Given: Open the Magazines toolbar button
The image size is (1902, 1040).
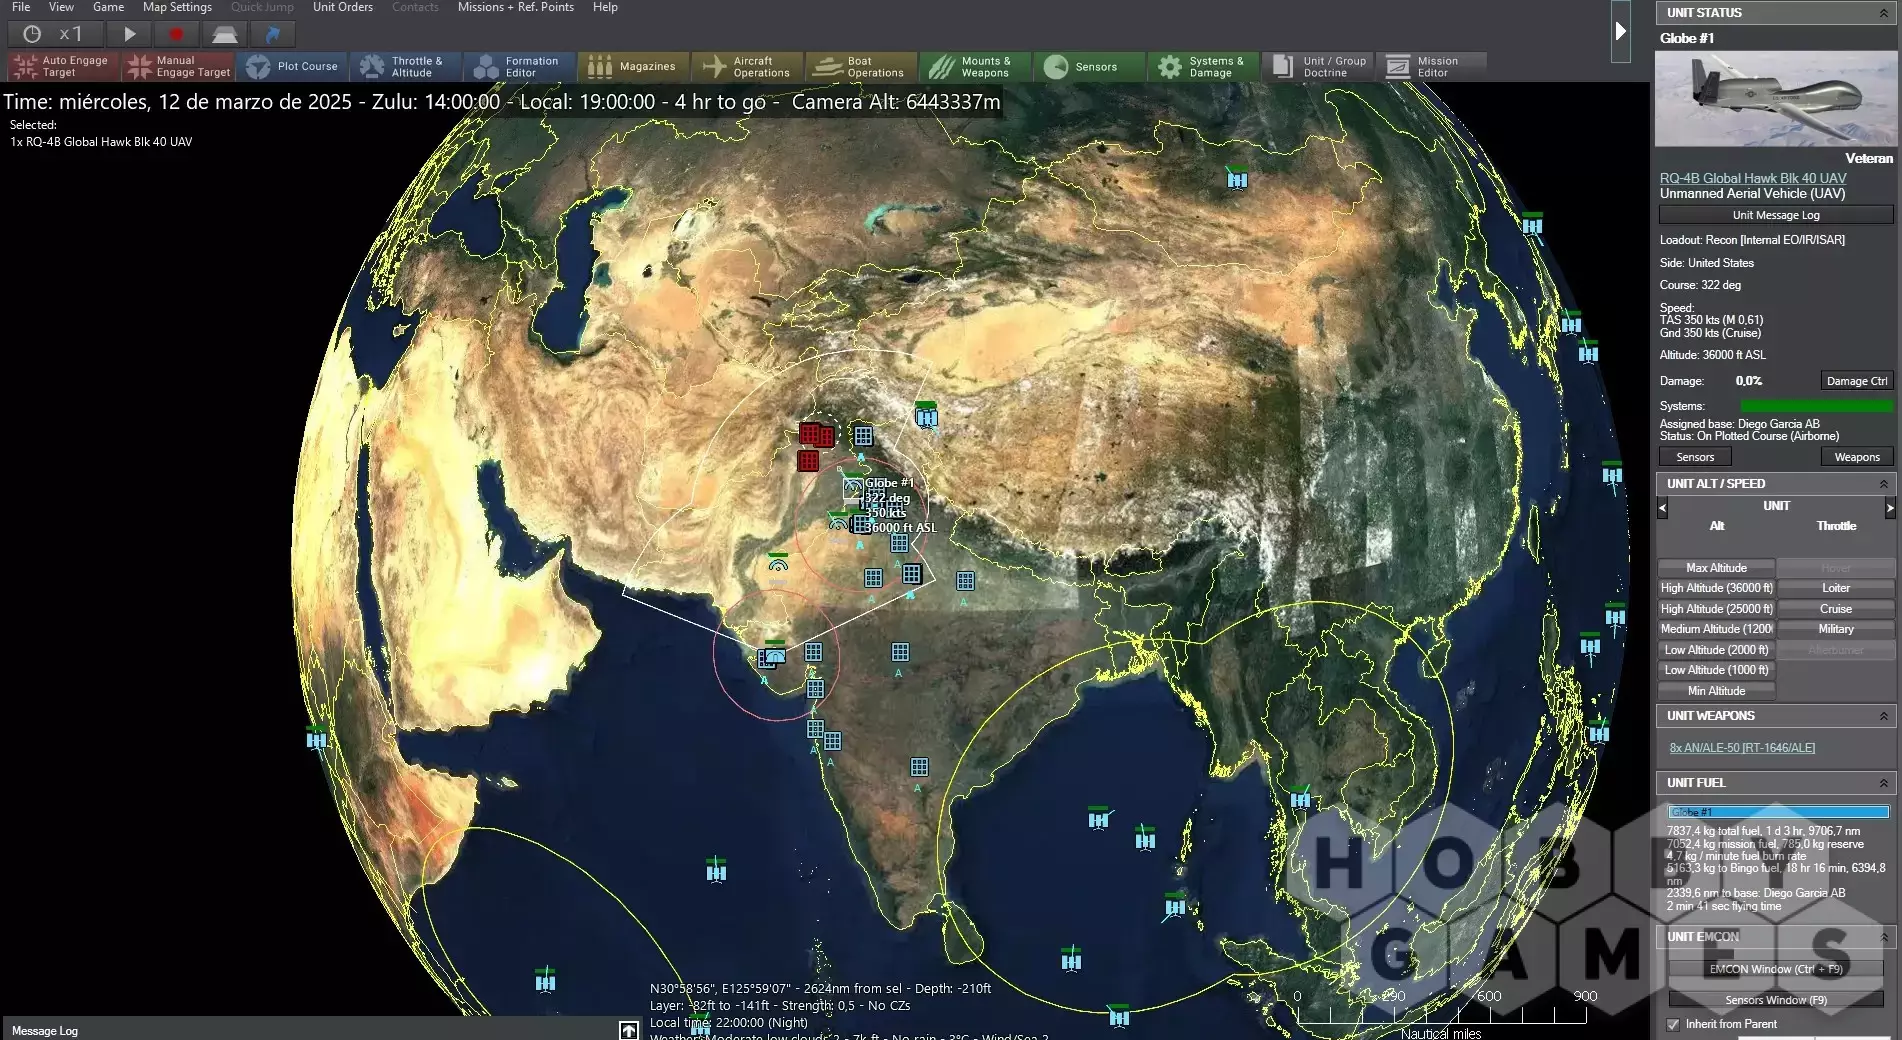Looking at the screenshot, I should coord(633,67).
